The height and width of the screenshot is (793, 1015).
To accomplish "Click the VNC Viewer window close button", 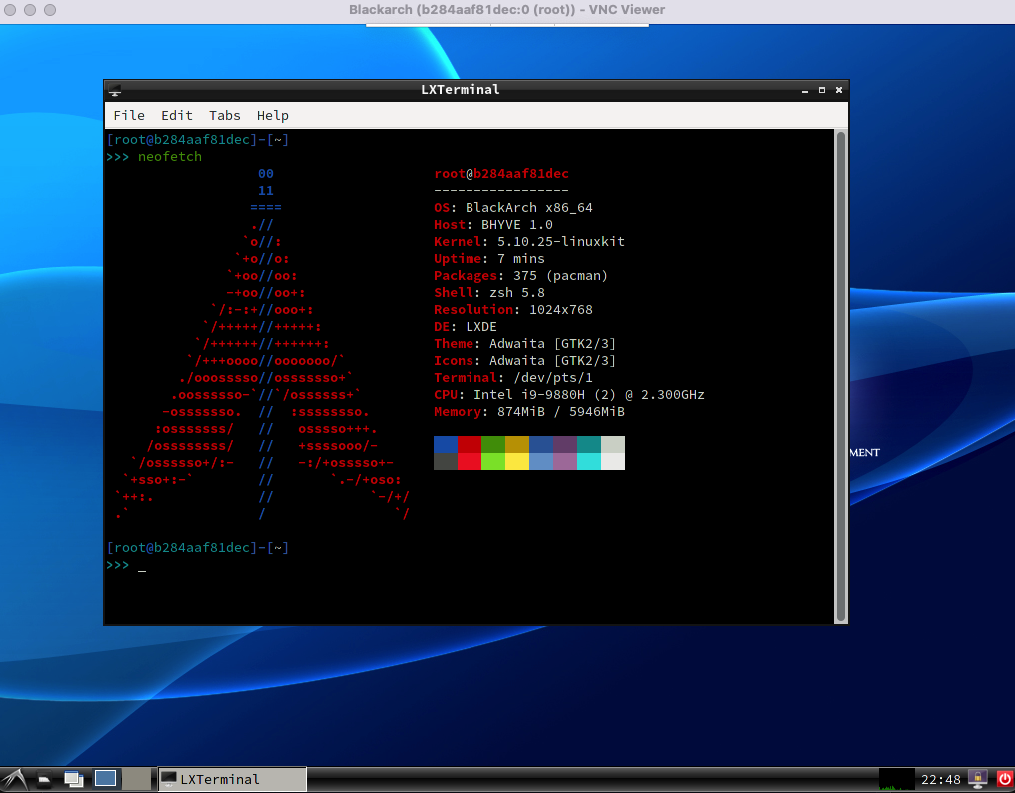I will point(10,10).
